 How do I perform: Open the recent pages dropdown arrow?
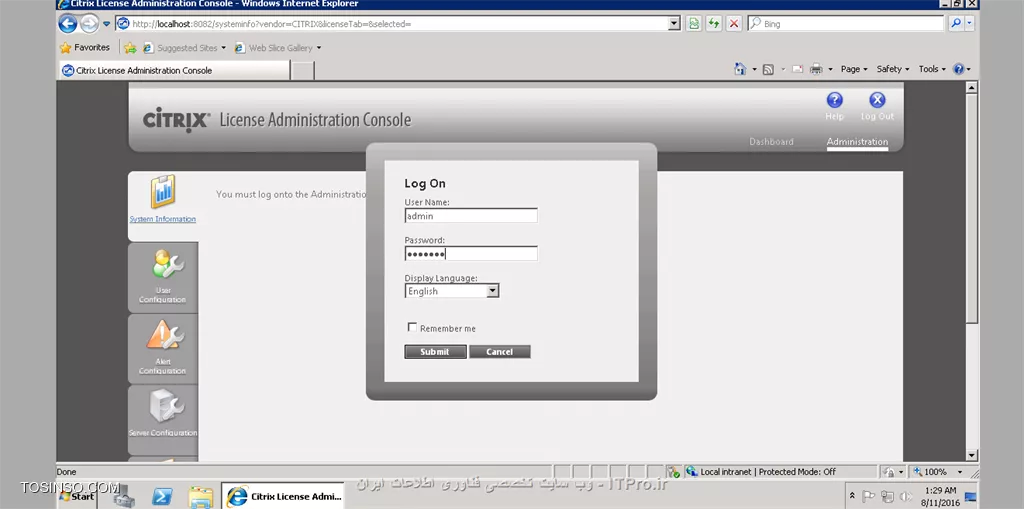pos(106,24)
